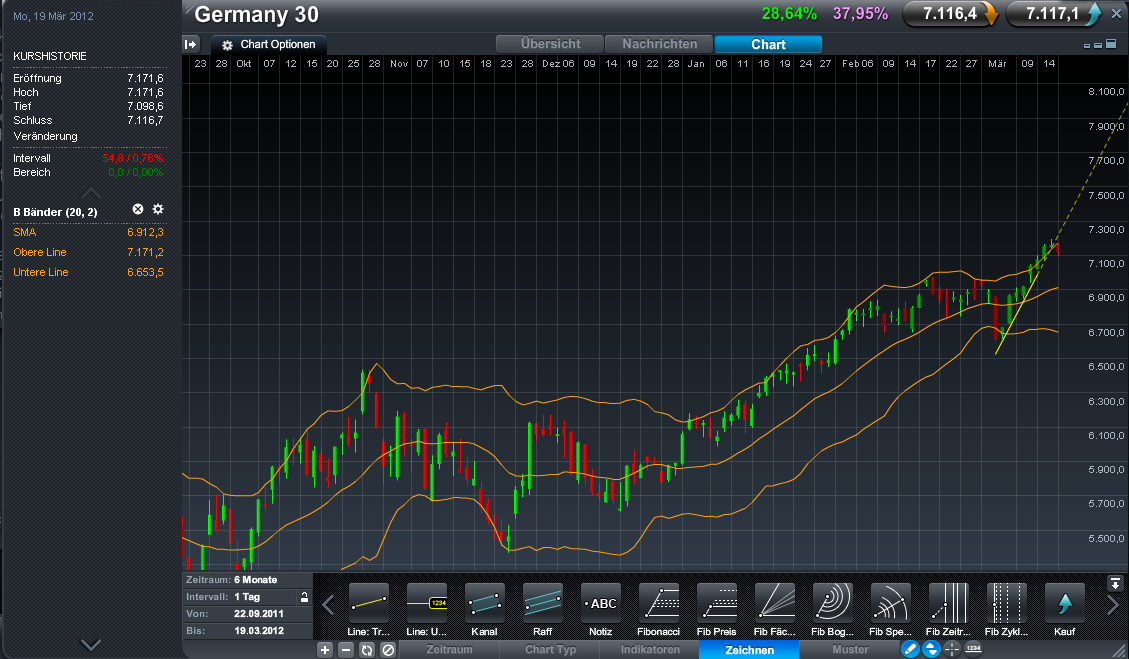1129x659 pixels.
Task: Click the blue up-down arrows icon
Action: tap(931, 649)
